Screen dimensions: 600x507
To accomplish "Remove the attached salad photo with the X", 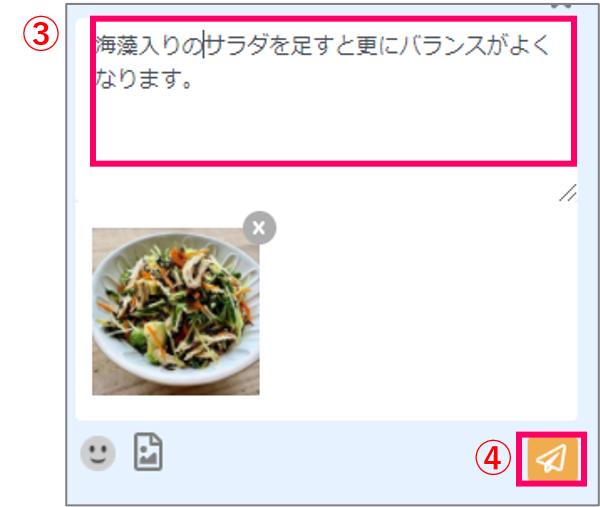I will tap(259, 228).
